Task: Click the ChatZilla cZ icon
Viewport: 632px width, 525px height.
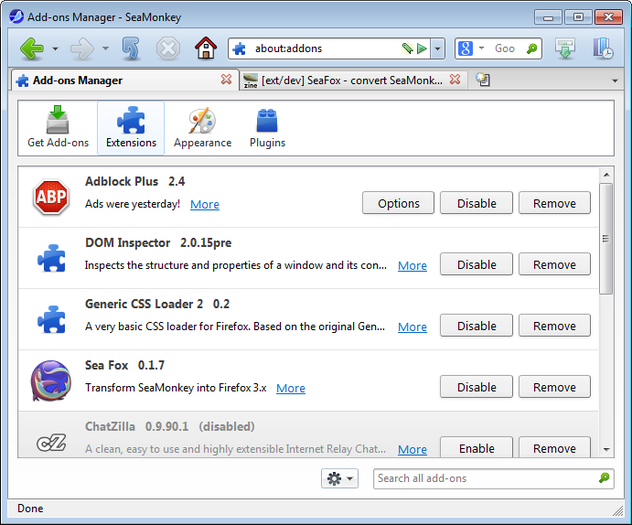Action: pos(51,443)
